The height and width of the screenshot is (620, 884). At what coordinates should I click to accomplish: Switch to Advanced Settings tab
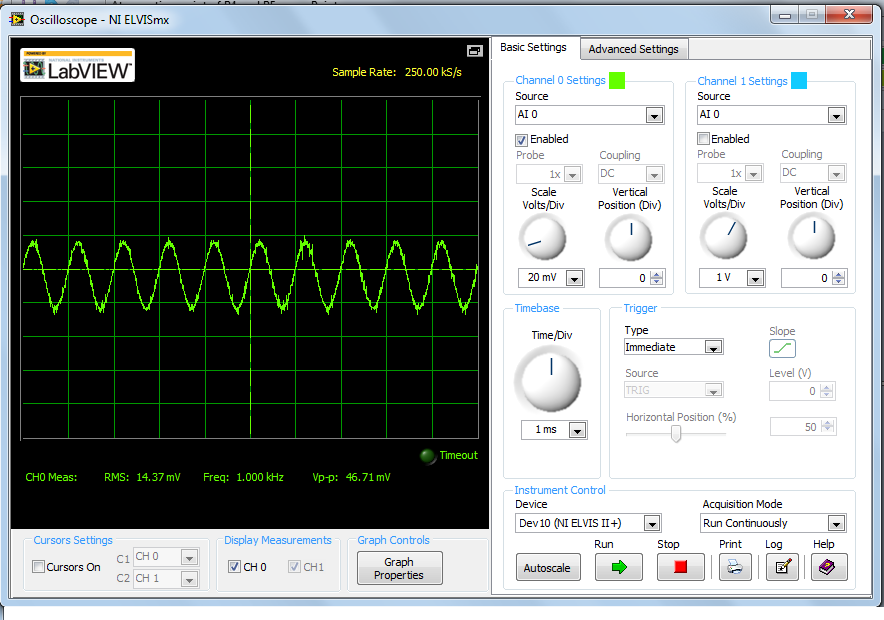pos(634,49)
